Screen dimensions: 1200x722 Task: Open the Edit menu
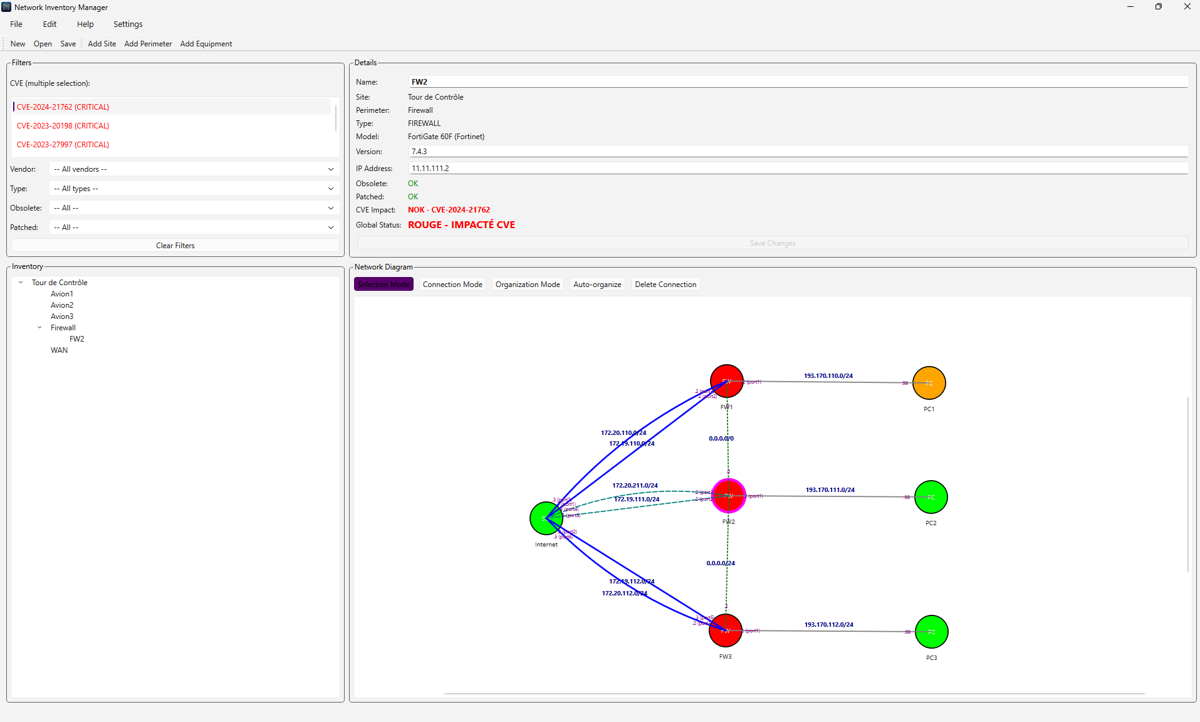coord(50,24)
